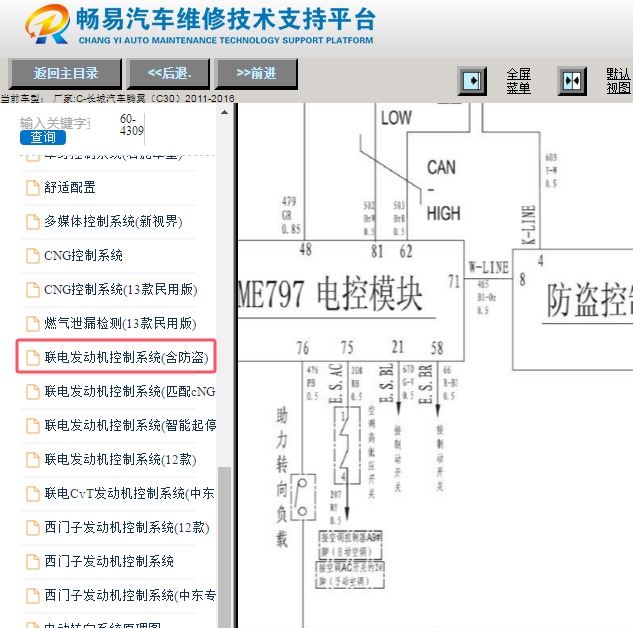Select the 默认视图 link
The image size is (633, 628).
(x=618, y=81)
